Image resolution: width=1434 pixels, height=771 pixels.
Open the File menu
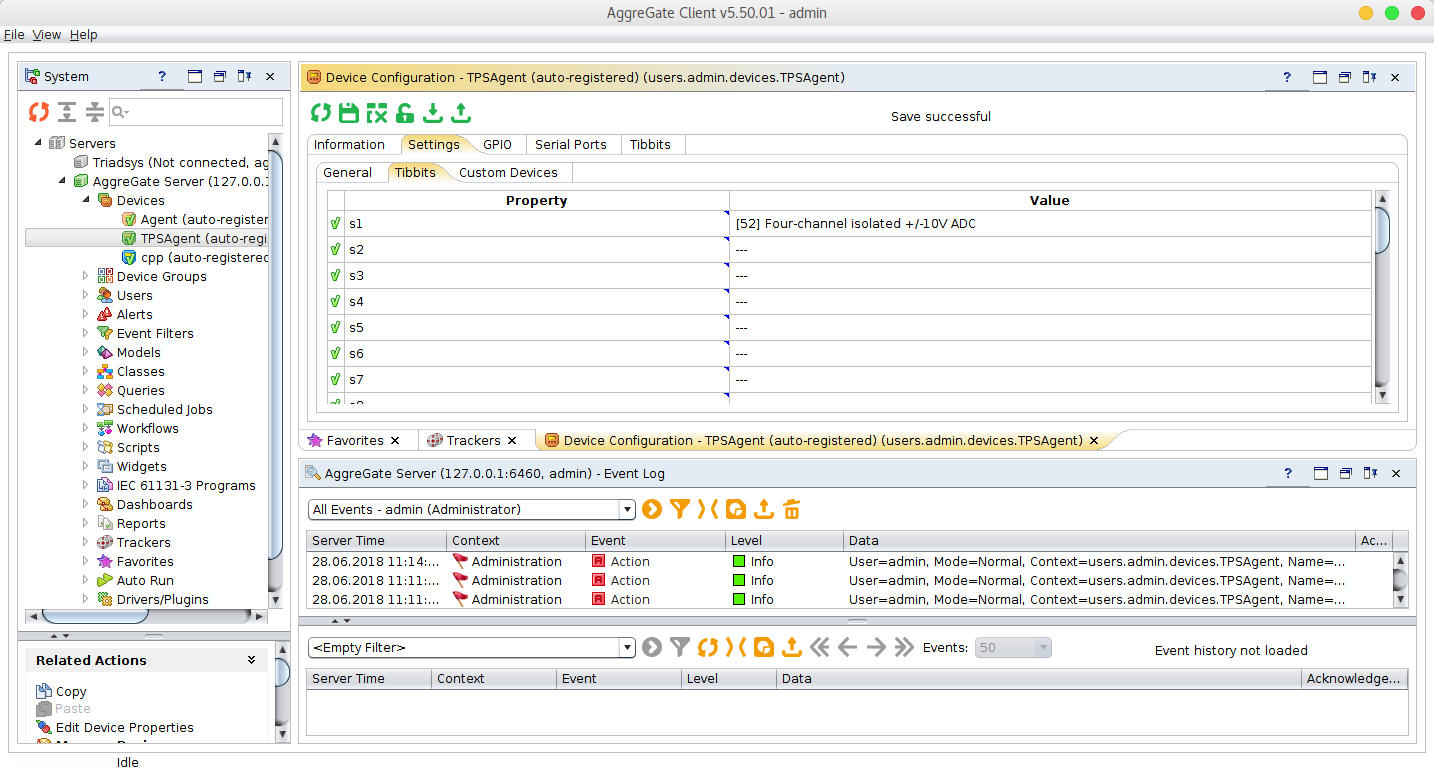click(x=14, y=34)
